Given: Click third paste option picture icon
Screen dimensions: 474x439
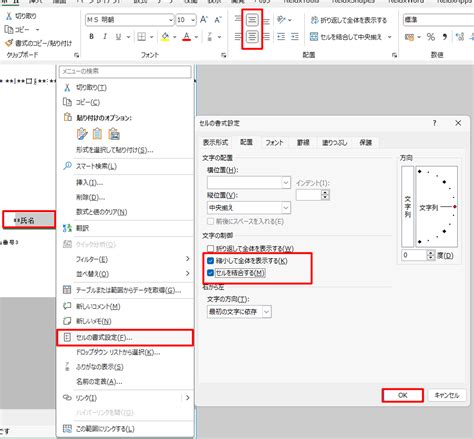Looking at the screenshot, I should [x=114, y=134].
